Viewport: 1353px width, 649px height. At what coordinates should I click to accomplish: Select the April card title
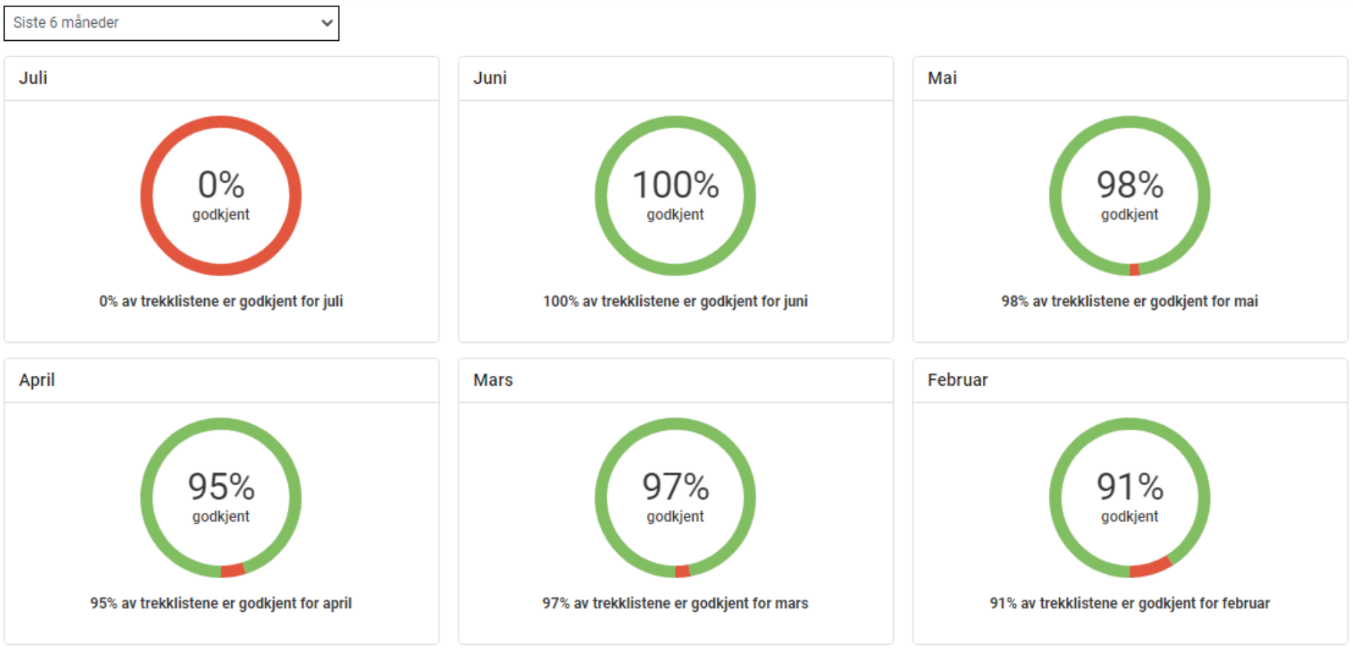pos(37,381)
